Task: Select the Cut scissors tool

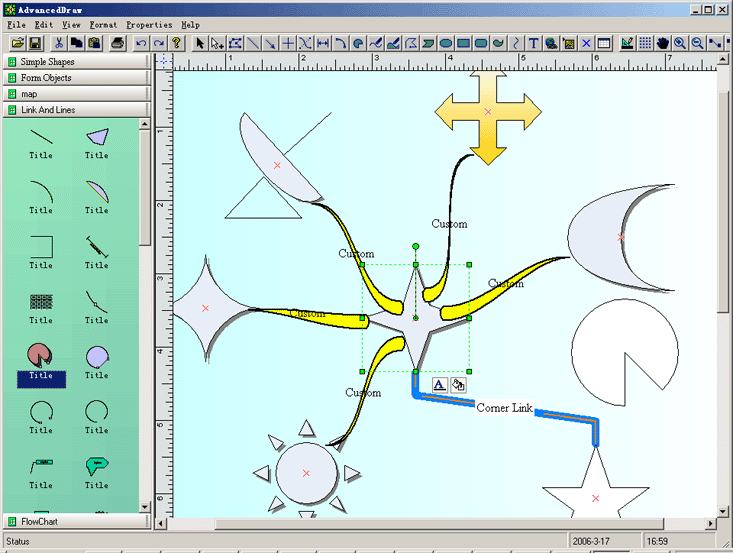Action: point(59,43)
